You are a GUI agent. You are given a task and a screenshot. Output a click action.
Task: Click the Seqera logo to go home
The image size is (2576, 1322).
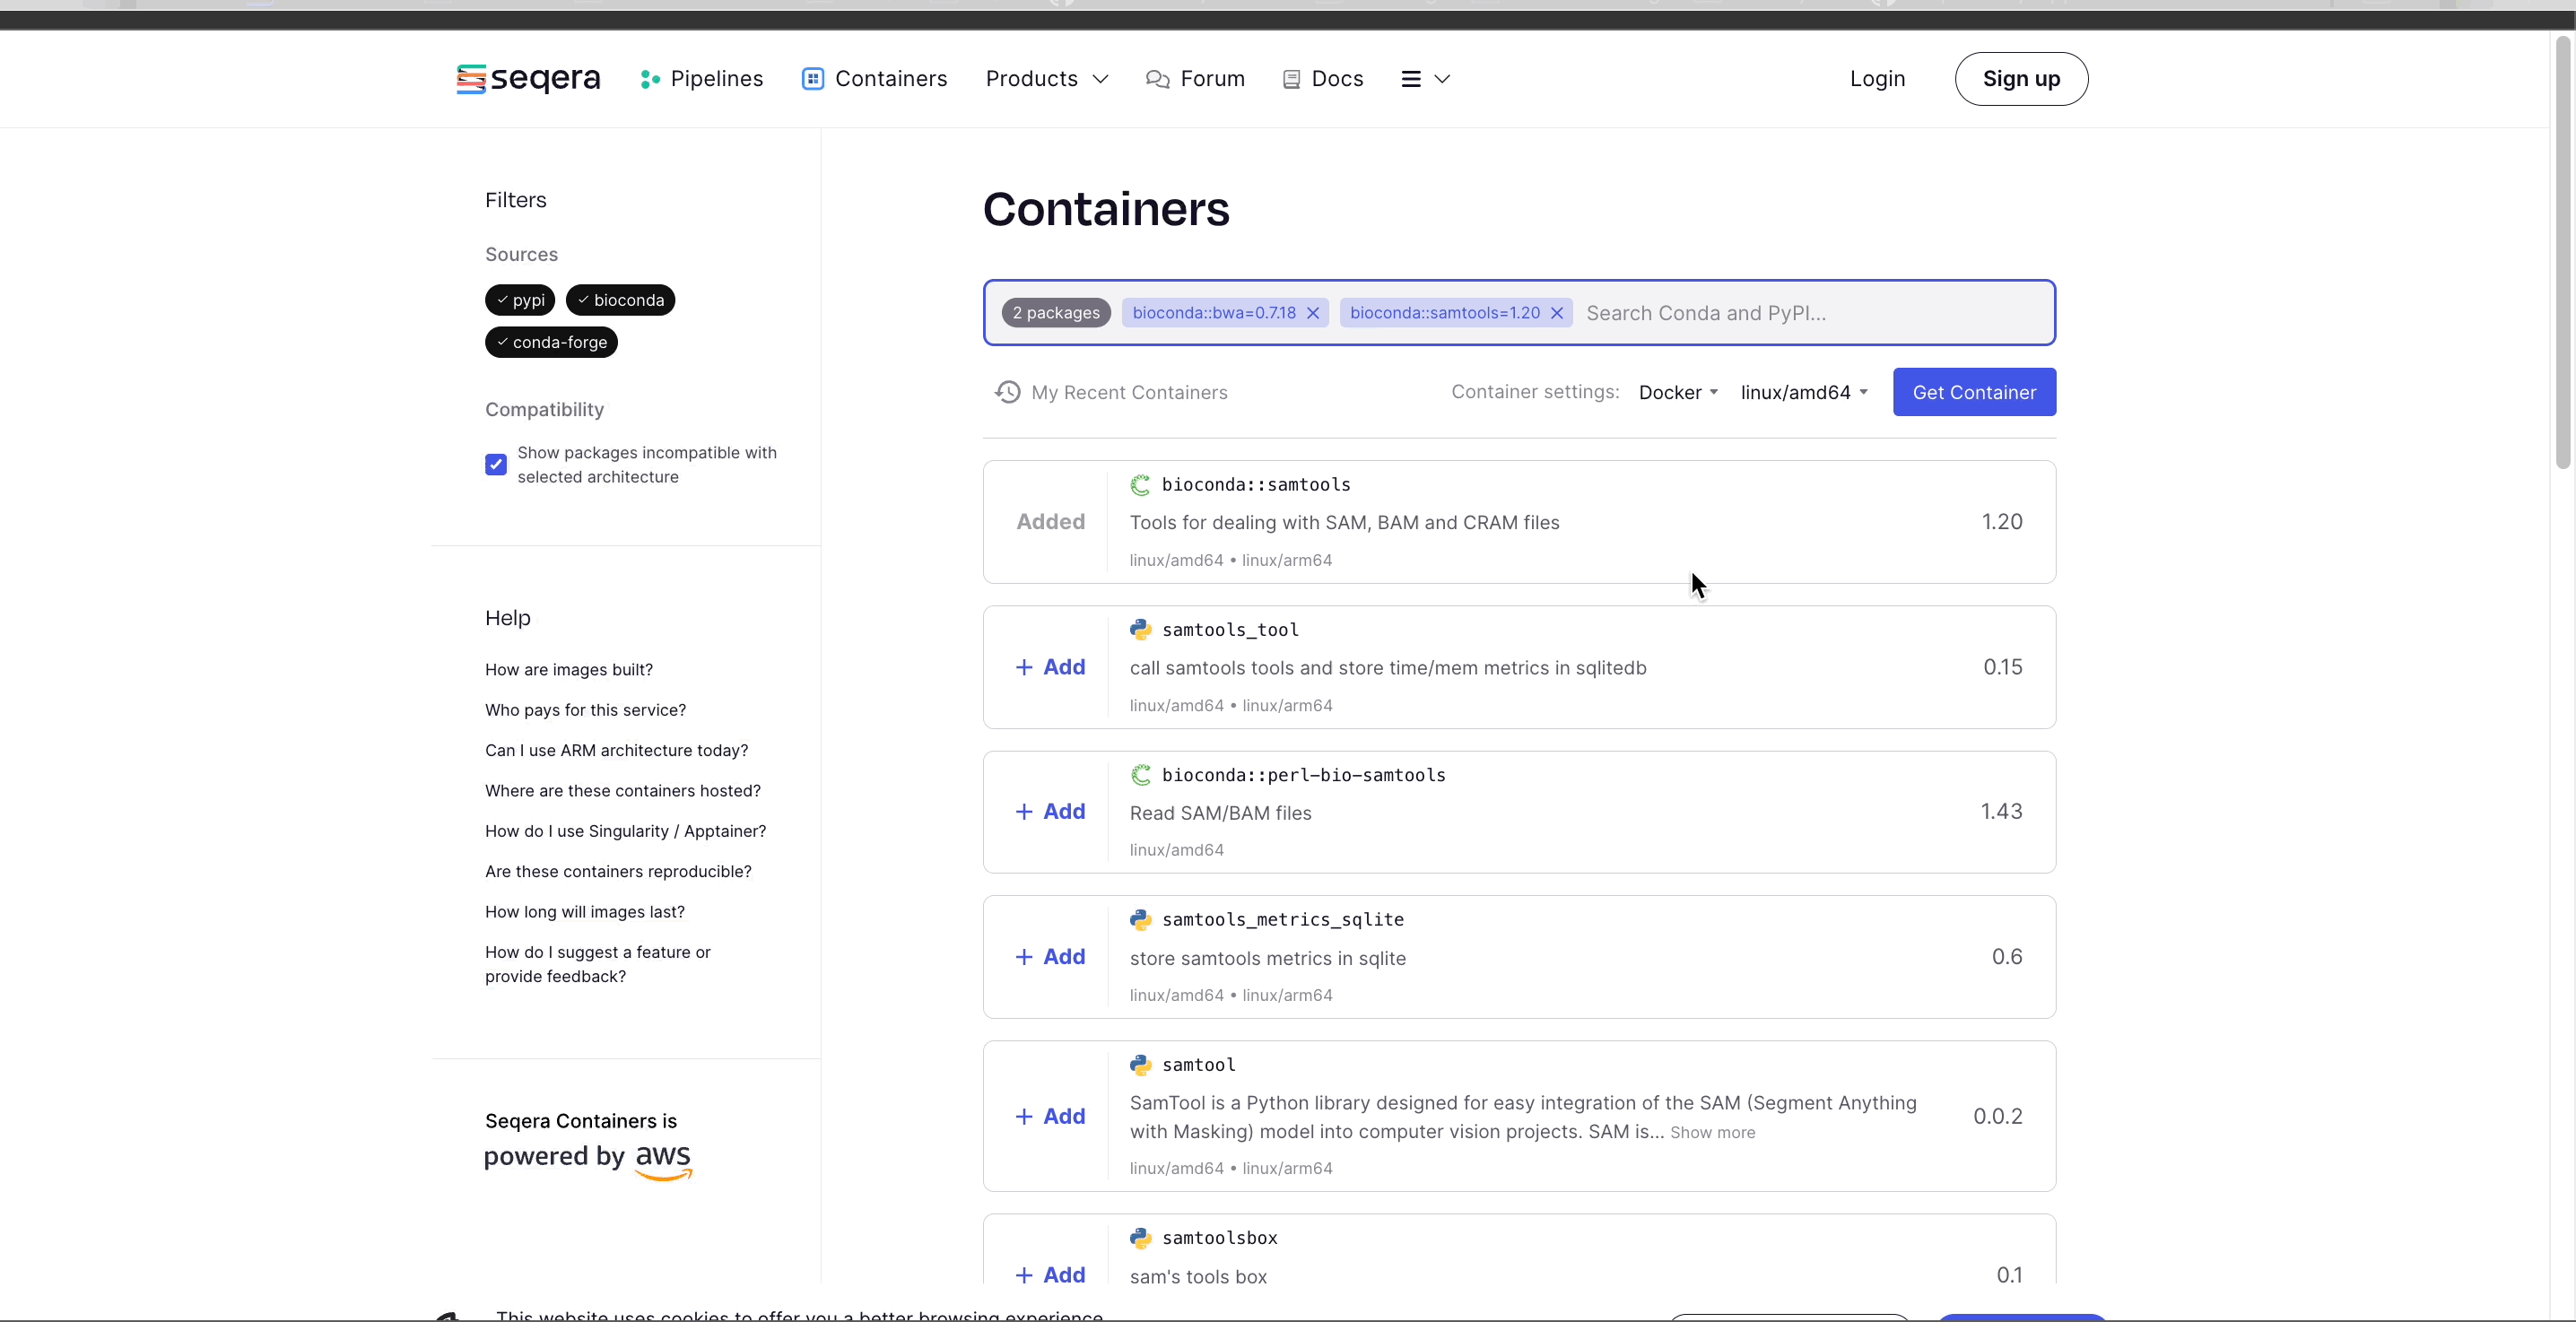click(x=527, y=77)
